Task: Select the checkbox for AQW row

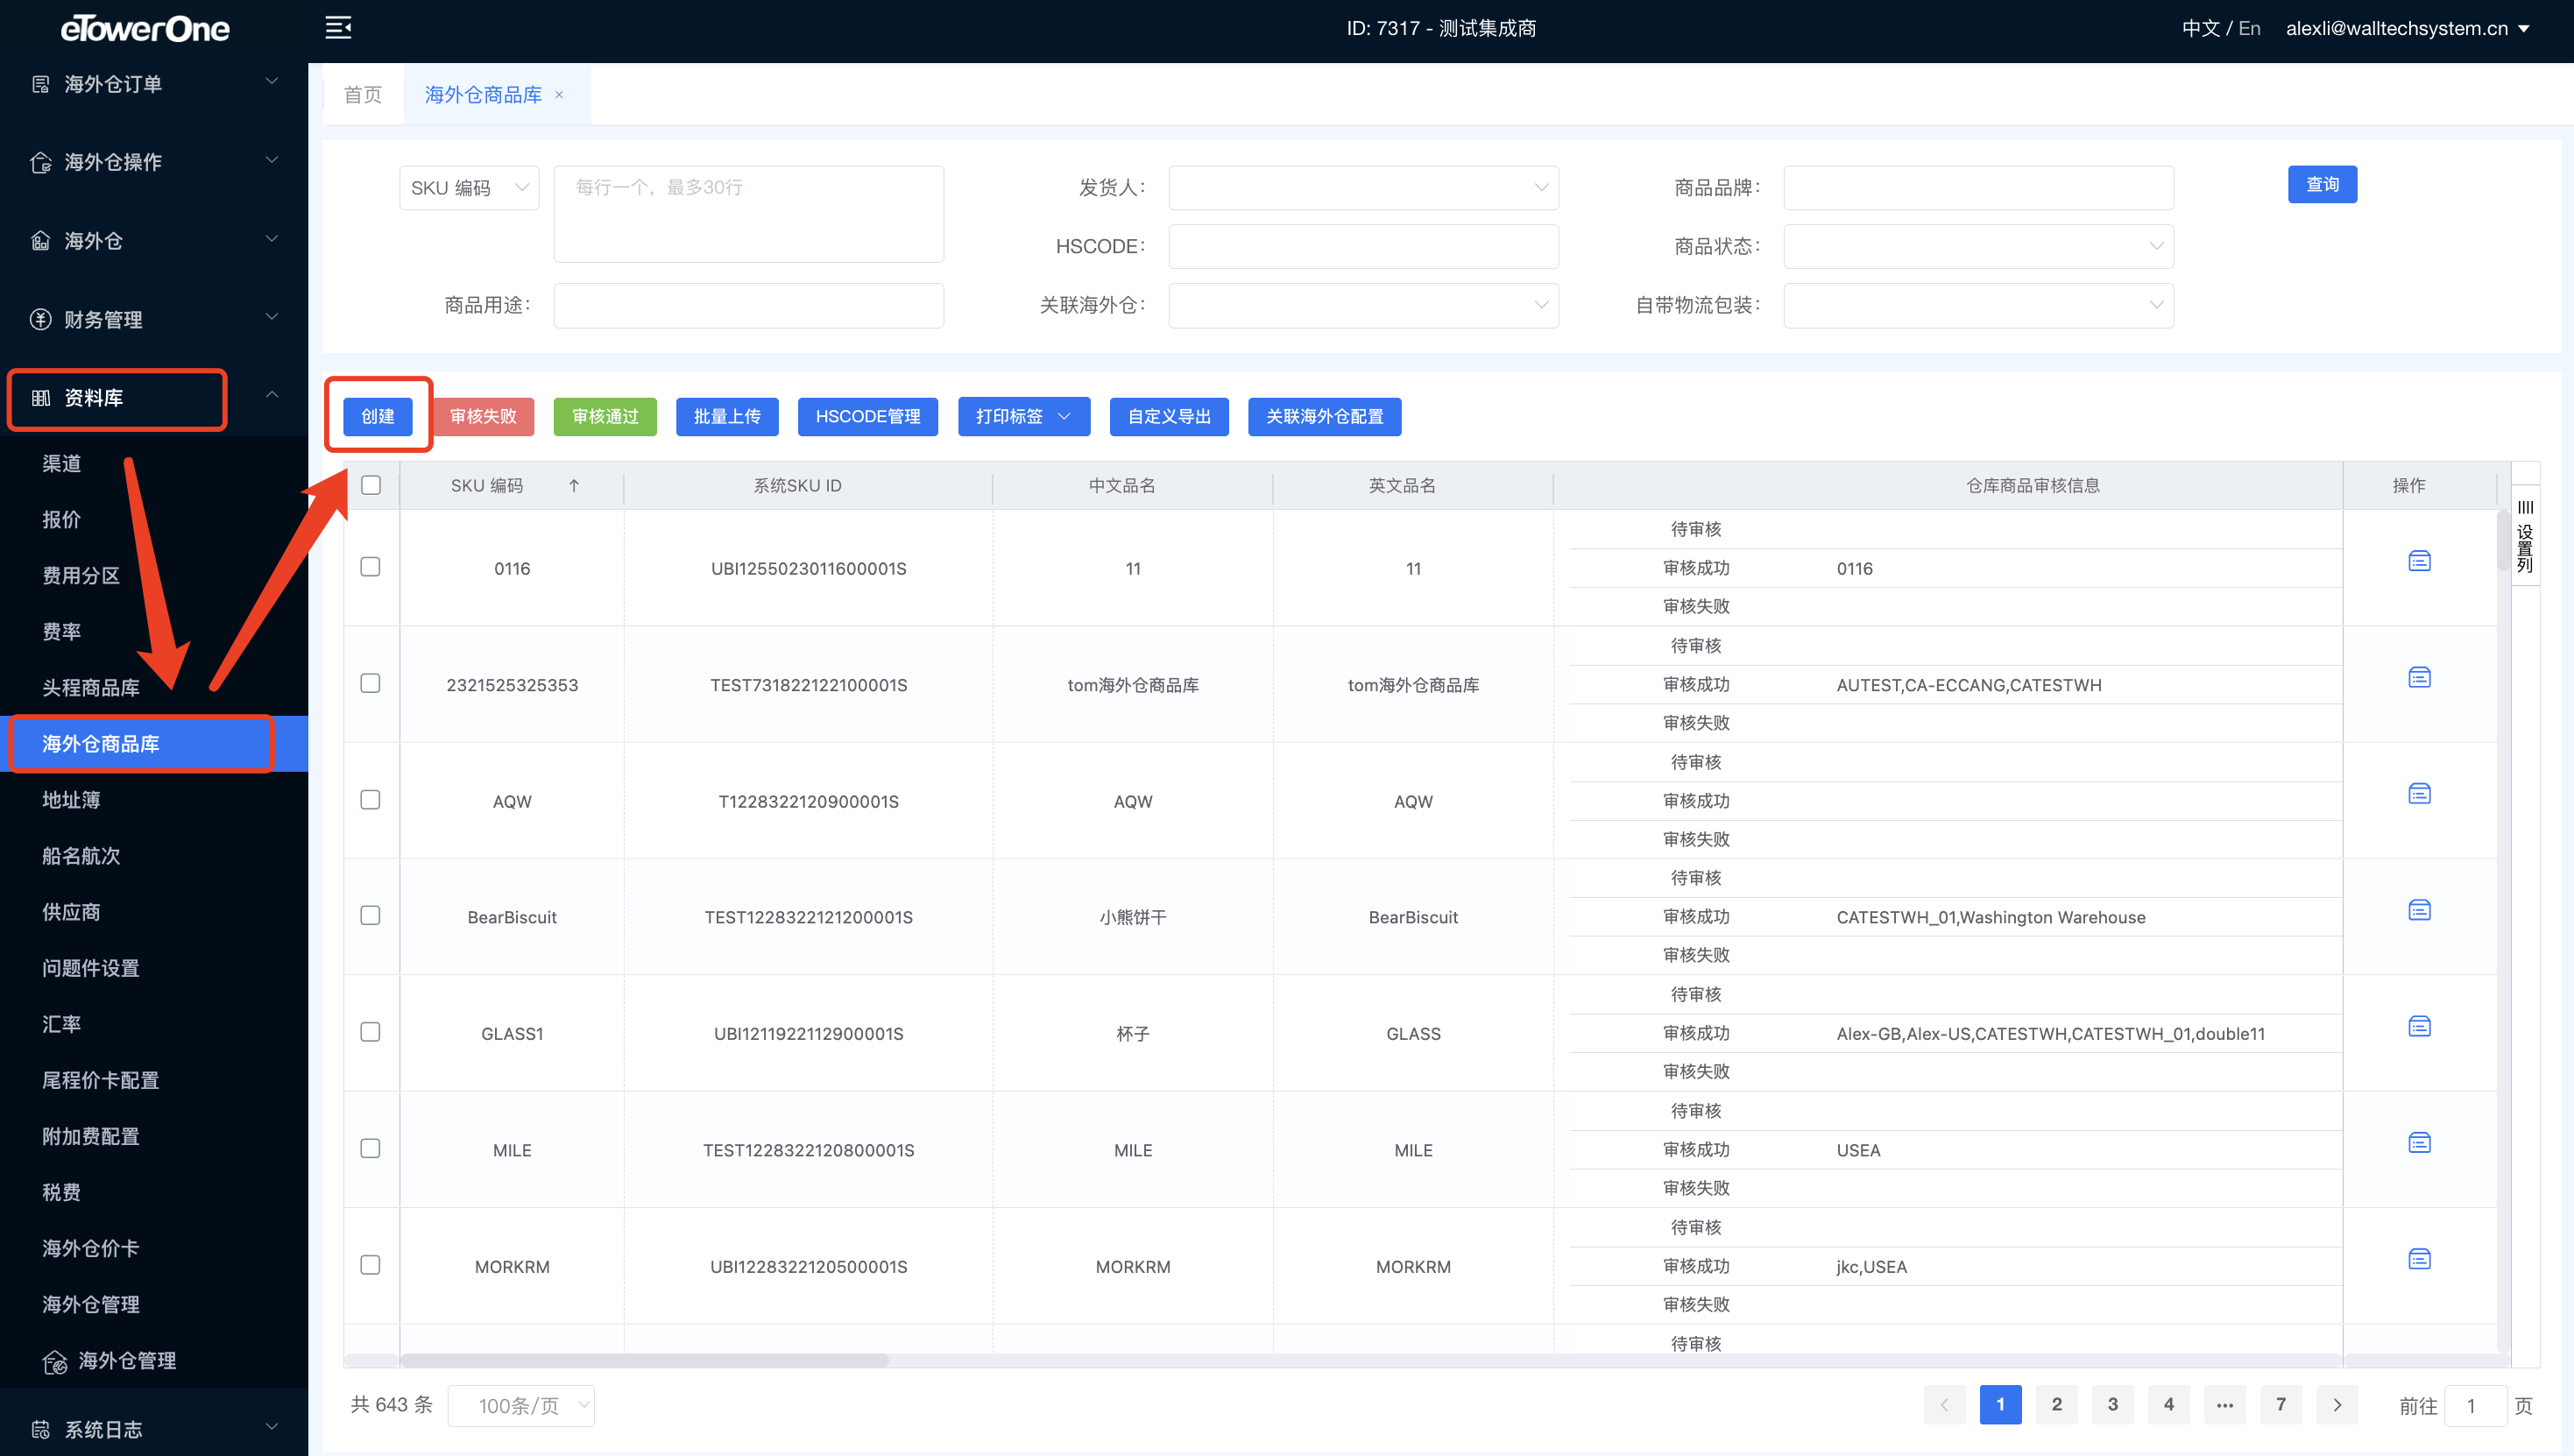Action: [370, 800]
